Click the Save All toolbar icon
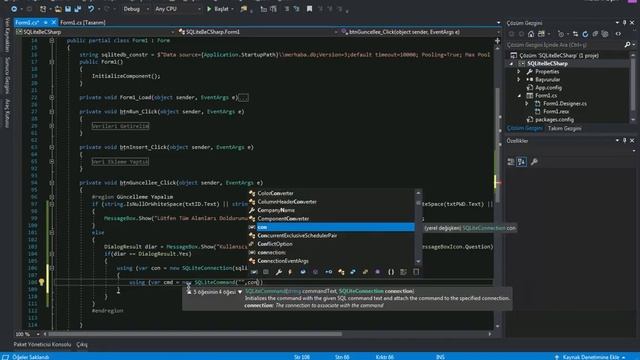 coord(78,9)
